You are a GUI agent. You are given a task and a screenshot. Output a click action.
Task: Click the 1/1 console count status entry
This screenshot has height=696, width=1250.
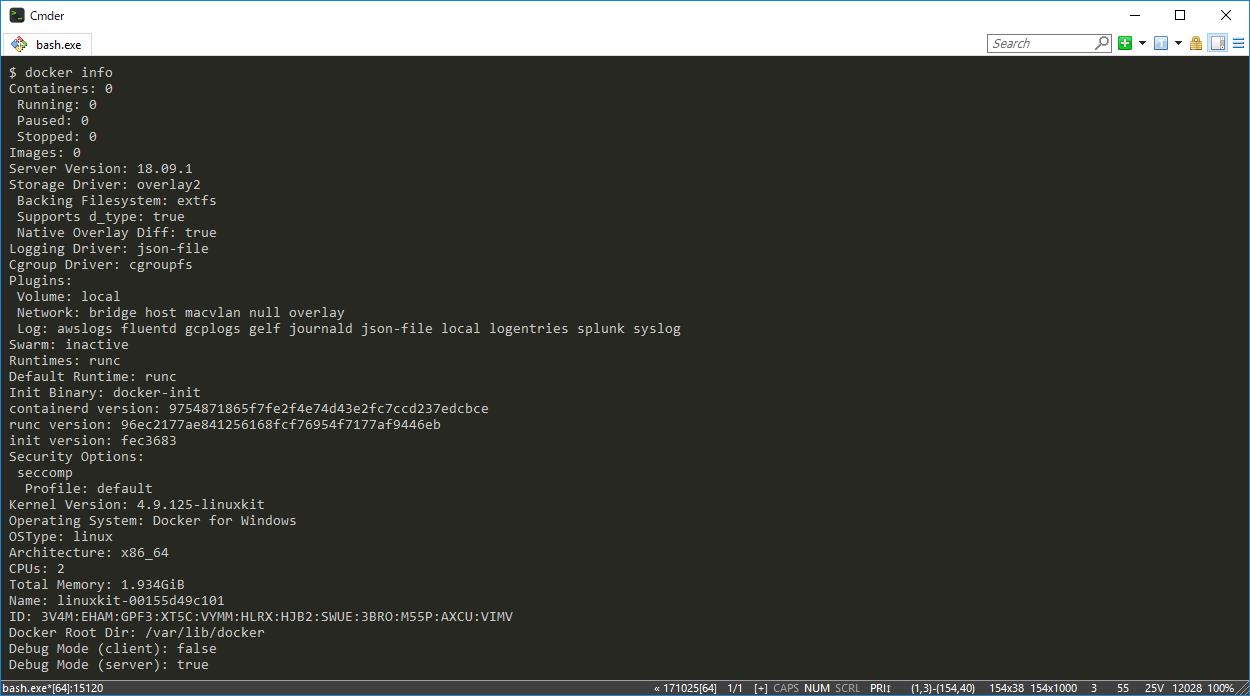click(x=735, y=688)
